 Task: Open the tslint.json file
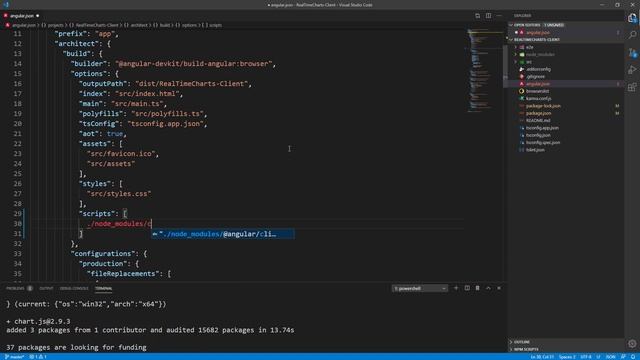[535, 150]
